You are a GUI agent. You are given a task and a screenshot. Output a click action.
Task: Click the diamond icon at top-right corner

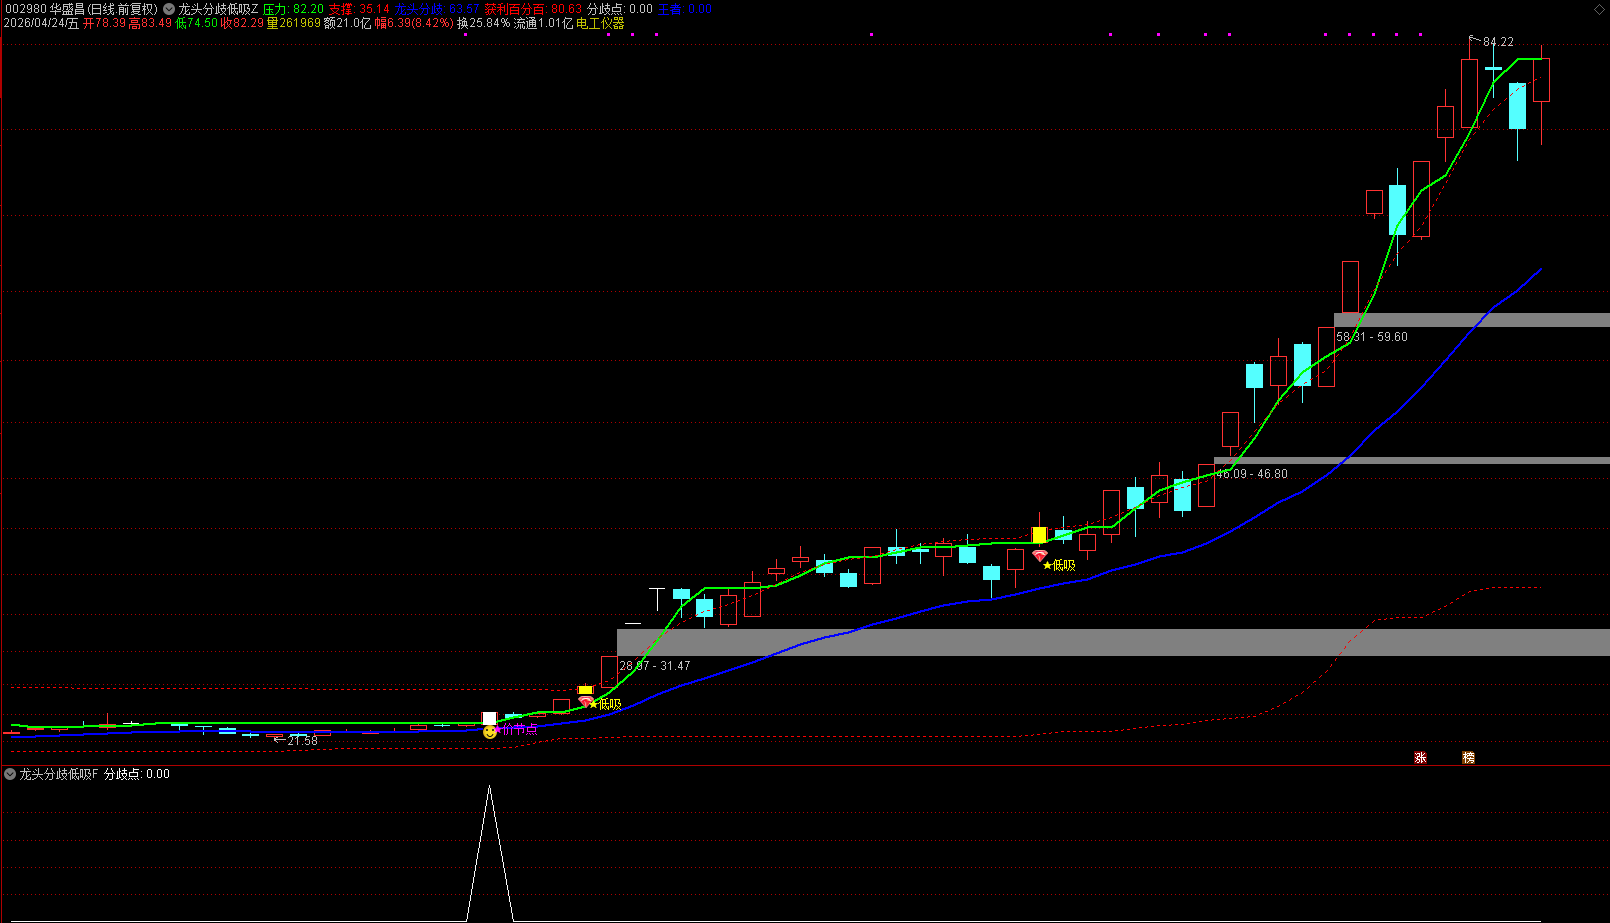[x=1597, y=9]
